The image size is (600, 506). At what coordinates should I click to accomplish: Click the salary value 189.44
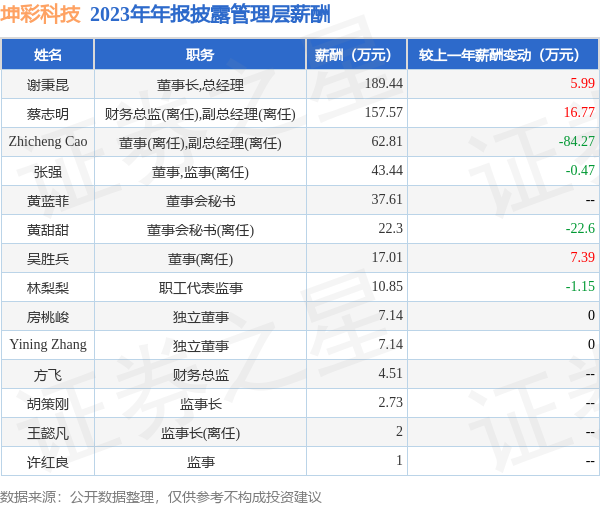coord(383,83)
